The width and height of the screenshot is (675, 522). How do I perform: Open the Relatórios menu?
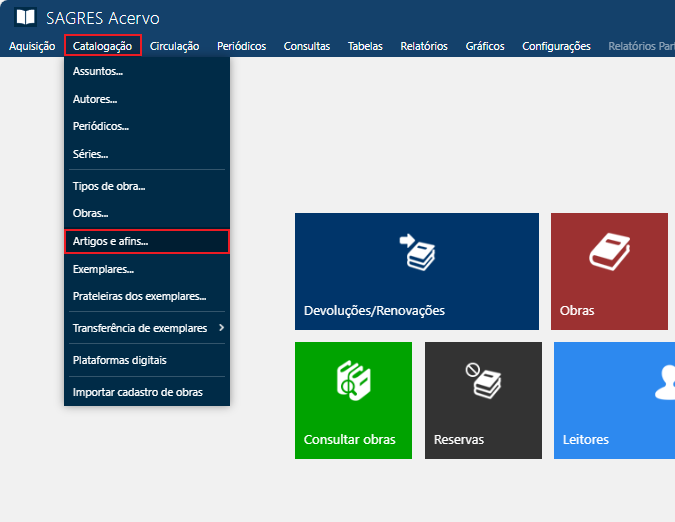[423, 46]
